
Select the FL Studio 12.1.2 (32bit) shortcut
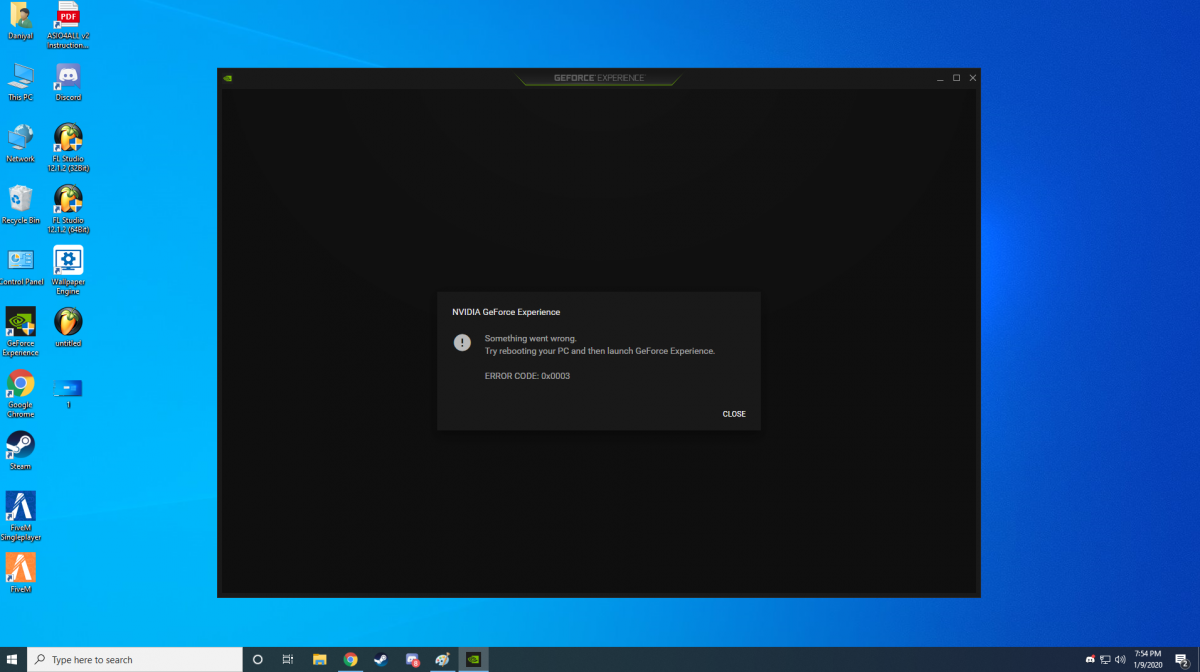point(68,148)
